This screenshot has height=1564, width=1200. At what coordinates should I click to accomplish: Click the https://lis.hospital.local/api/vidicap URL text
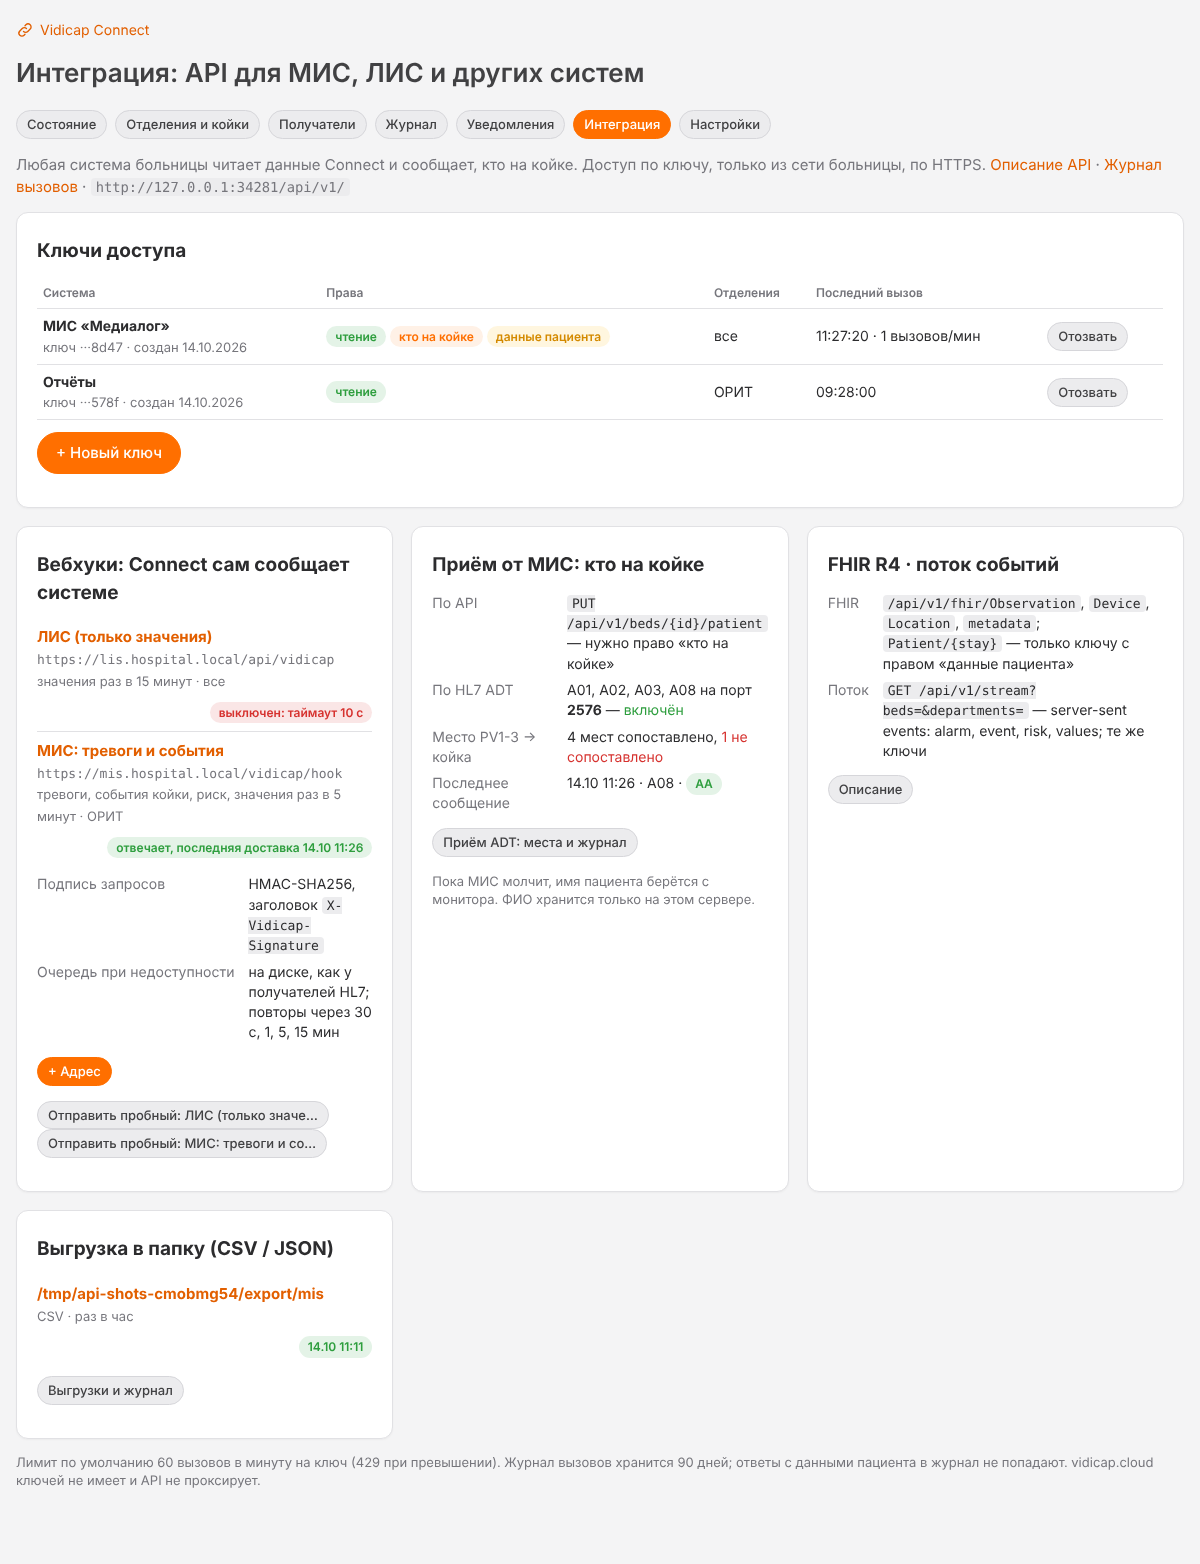point(186,660)
